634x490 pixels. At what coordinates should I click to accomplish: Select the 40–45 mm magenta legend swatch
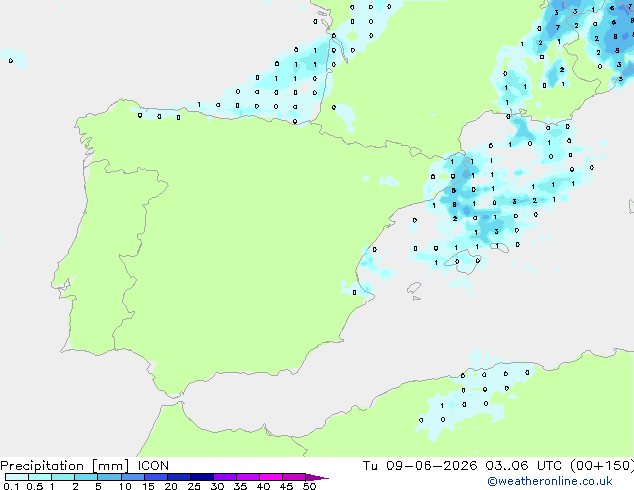point(271,477)
